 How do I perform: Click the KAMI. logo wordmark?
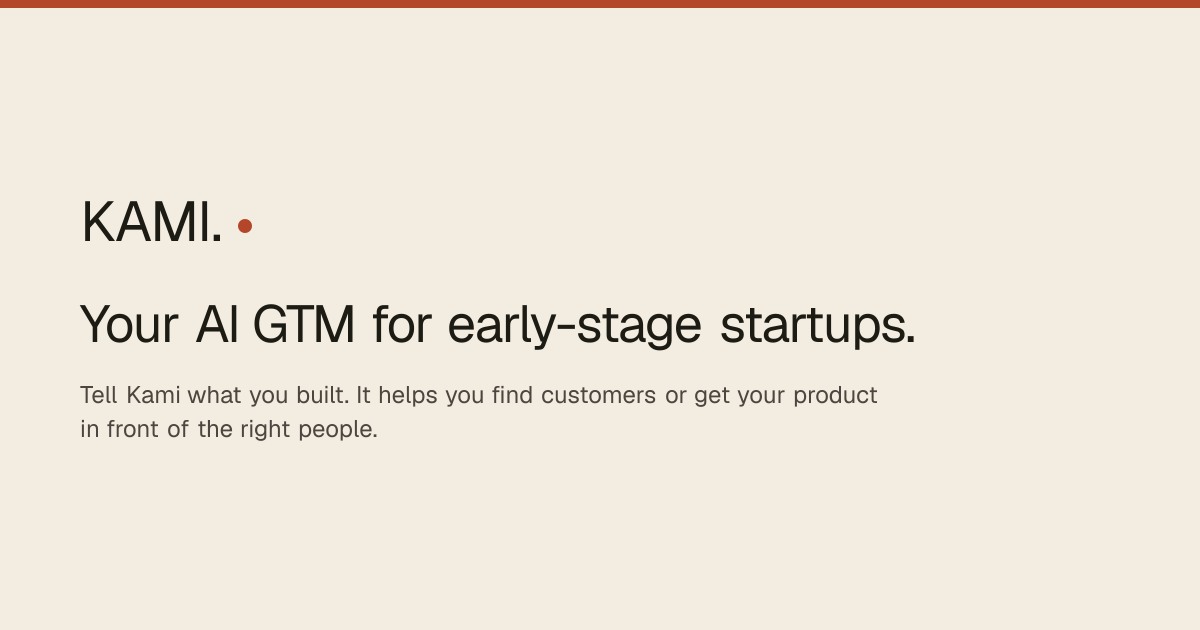152,223
